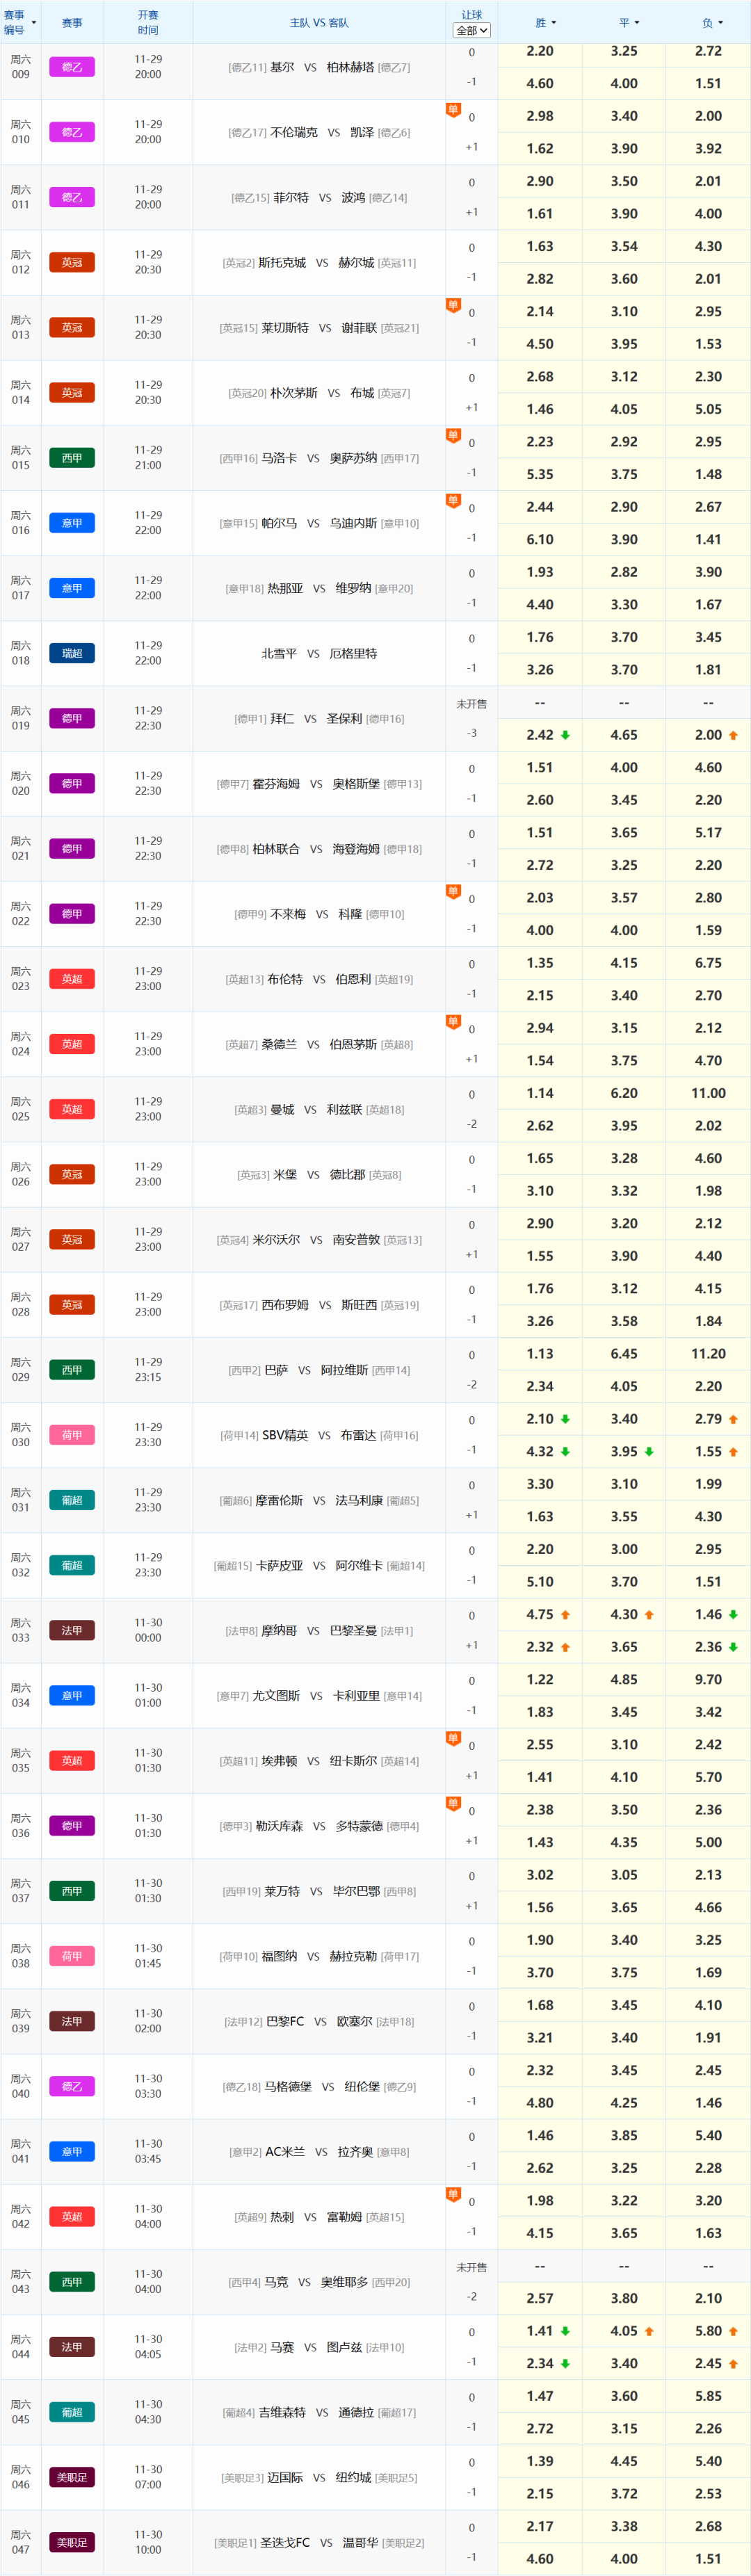Click match number 周六 047 cell
Image resolution: width=751 pixels, height=2576 pixels.
(x=20, y=2542)
